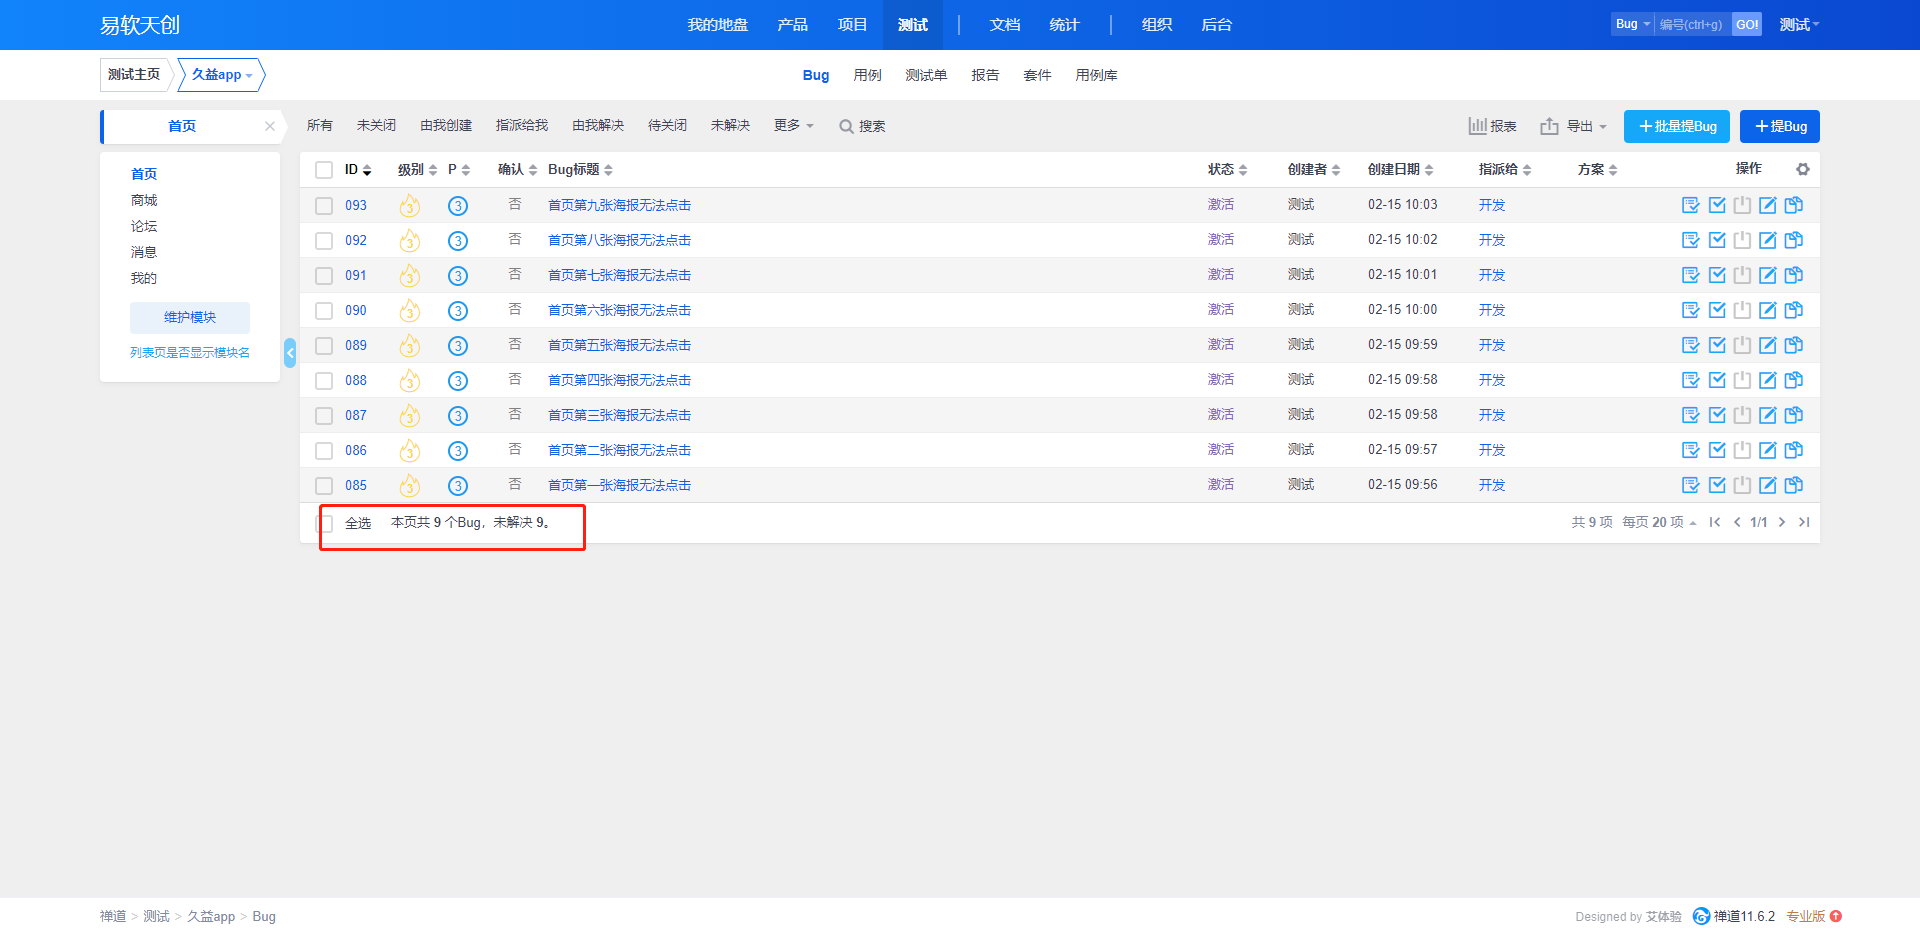Open the 报表 chart report
This screenshot has height=937, width=1920.
[1492, 126]
